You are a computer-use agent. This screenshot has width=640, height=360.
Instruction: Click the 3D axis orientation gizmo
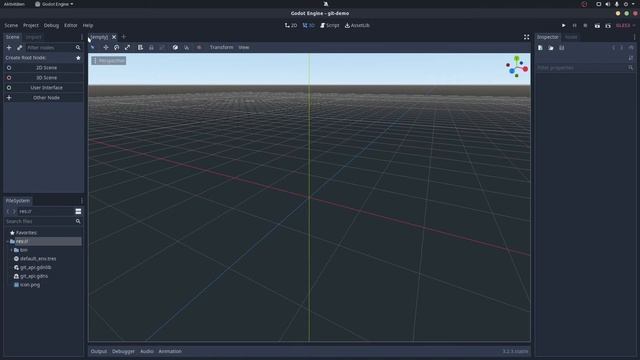point(517,67)
